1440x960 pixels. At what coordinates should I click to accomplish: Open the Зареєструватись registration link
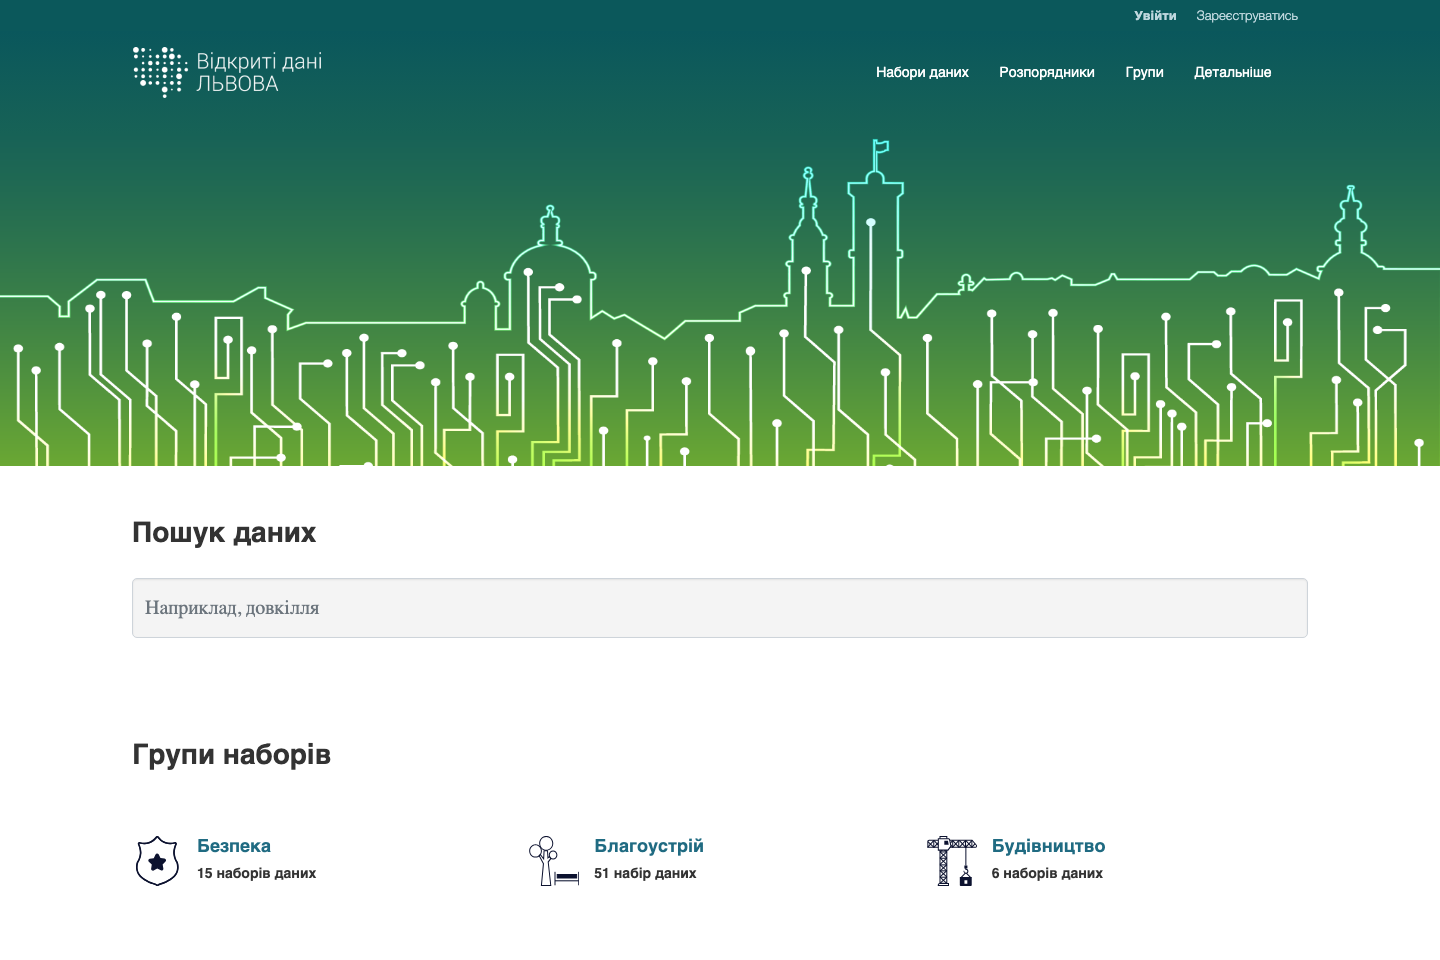coord(1246,15)
